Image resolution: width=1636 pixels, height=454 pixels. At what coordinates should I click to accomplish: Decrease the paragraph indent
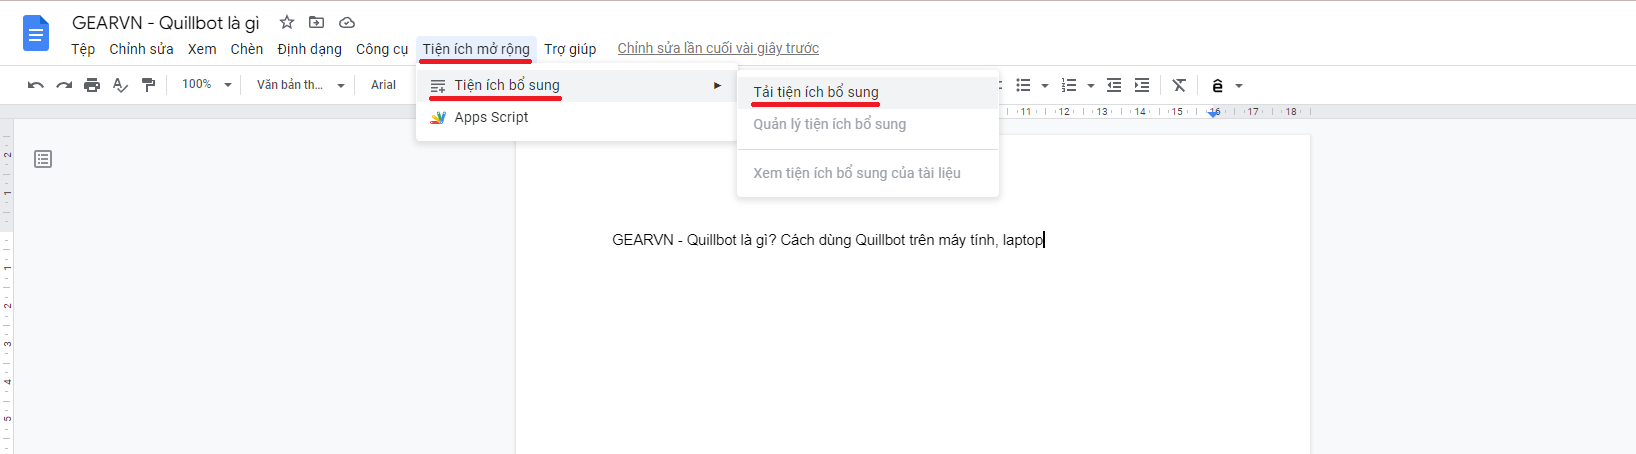(1114, 85)
